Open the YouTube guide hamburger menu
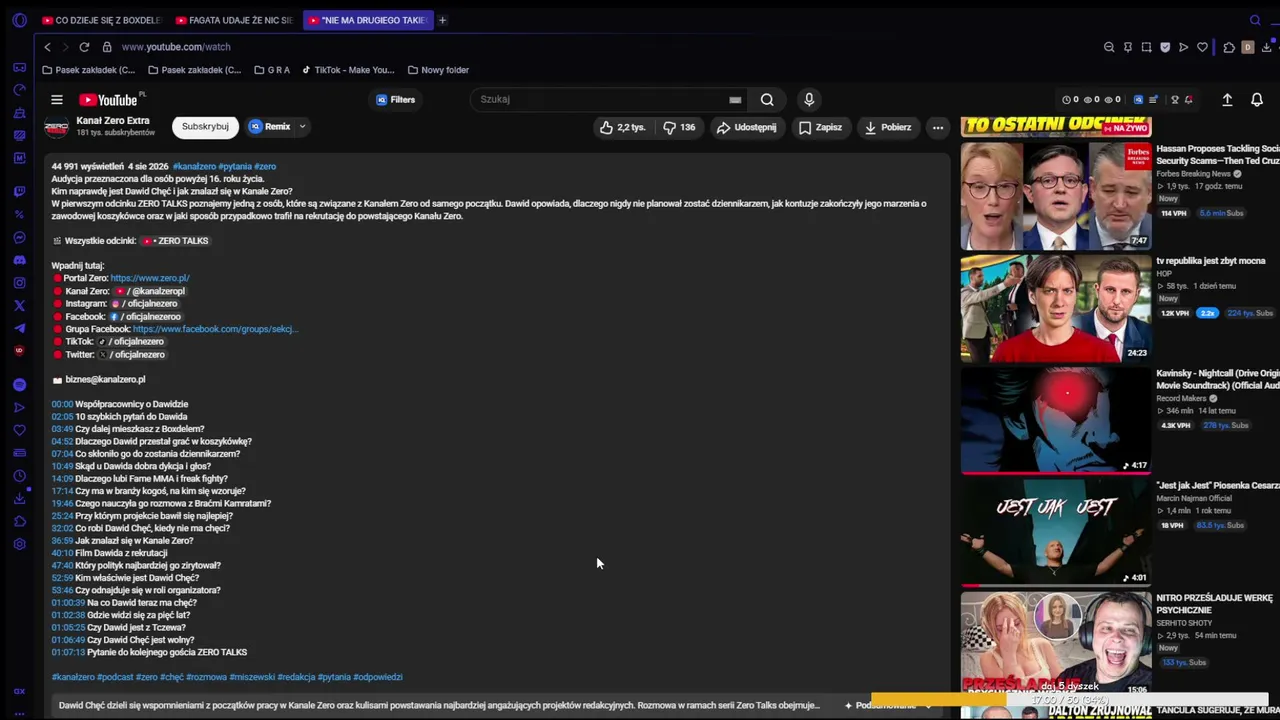Image resolution: width=1280 pixels, height=720 pixels. [x=57, y=100]
